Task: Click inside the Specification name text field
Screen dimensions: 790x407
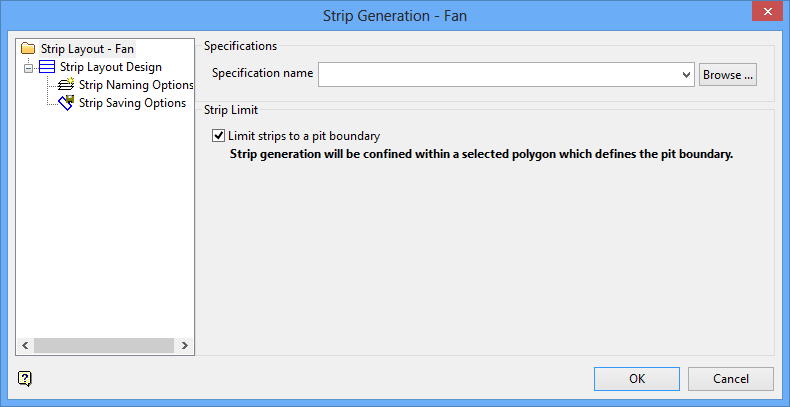Action: tap(498, 74)
